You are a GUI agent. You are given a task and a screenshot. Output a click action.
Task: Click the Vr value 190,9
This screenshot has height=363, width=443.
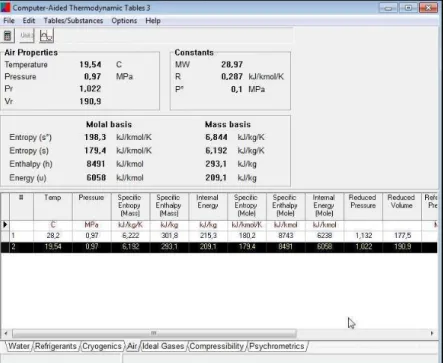(x=90, y=101)
